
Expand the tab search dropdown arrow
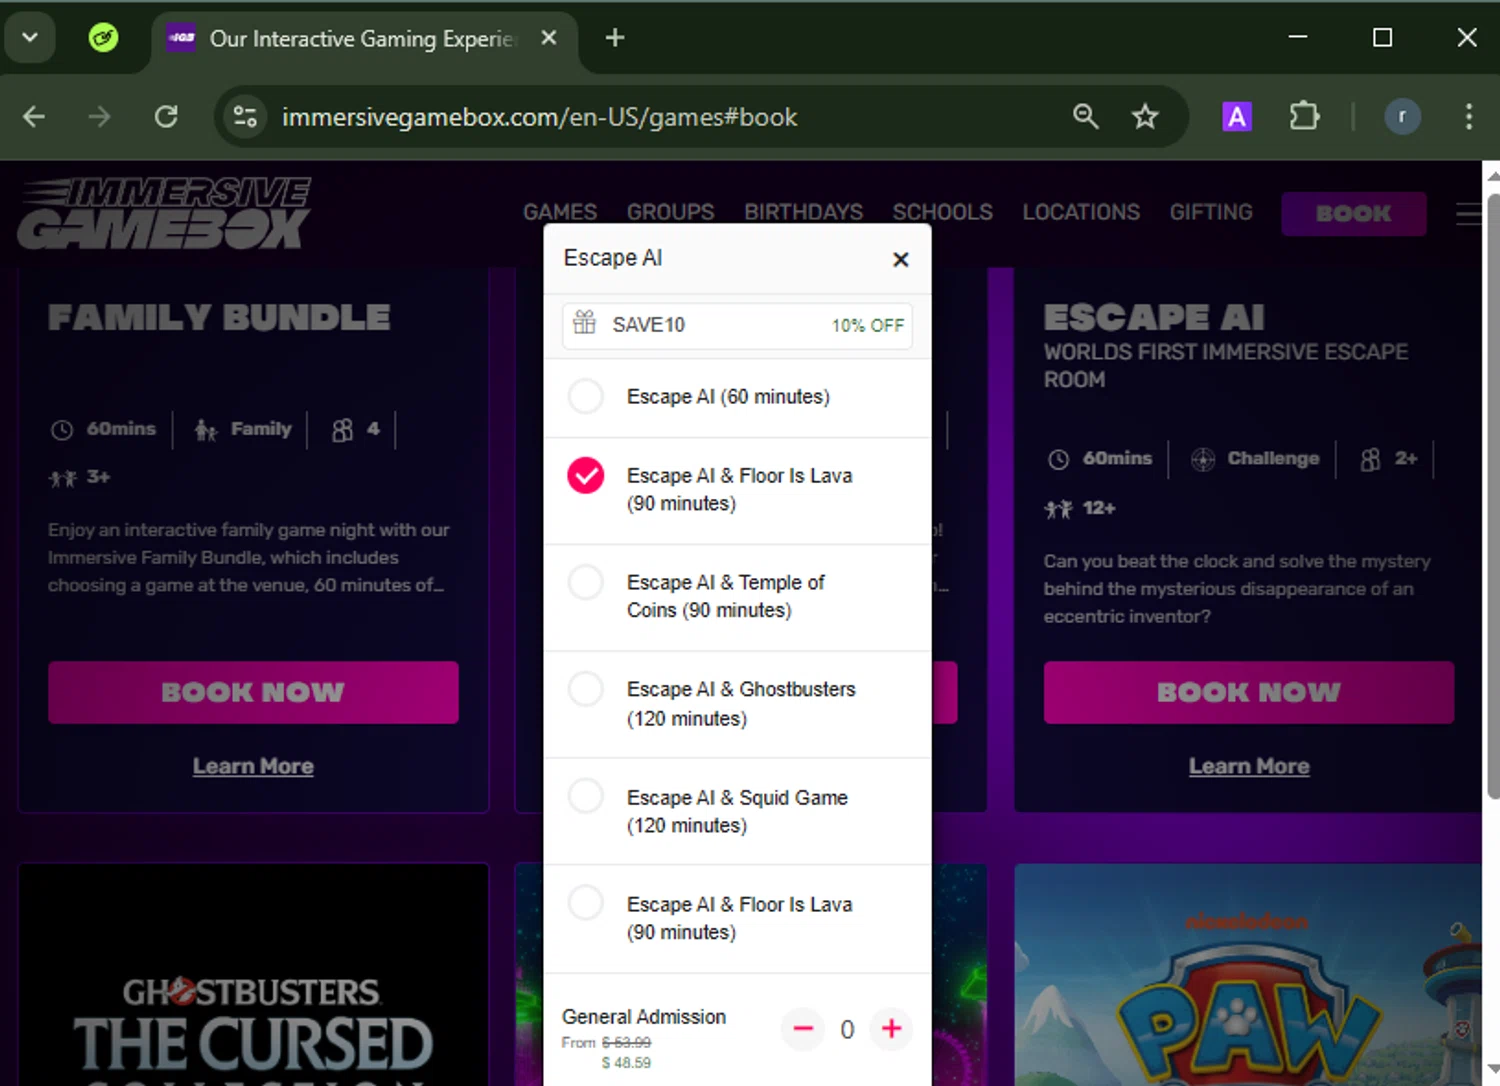click(30, 38)
